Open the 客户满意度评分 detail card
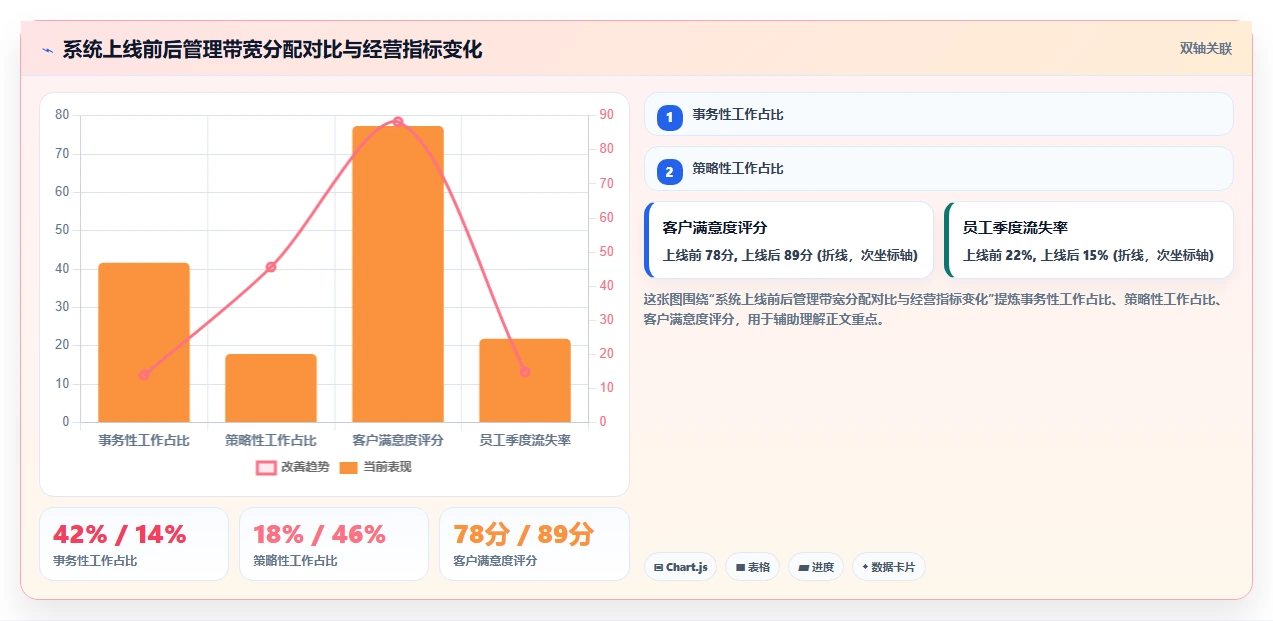Screen dimensions: 1273x621 click(789, 240)
